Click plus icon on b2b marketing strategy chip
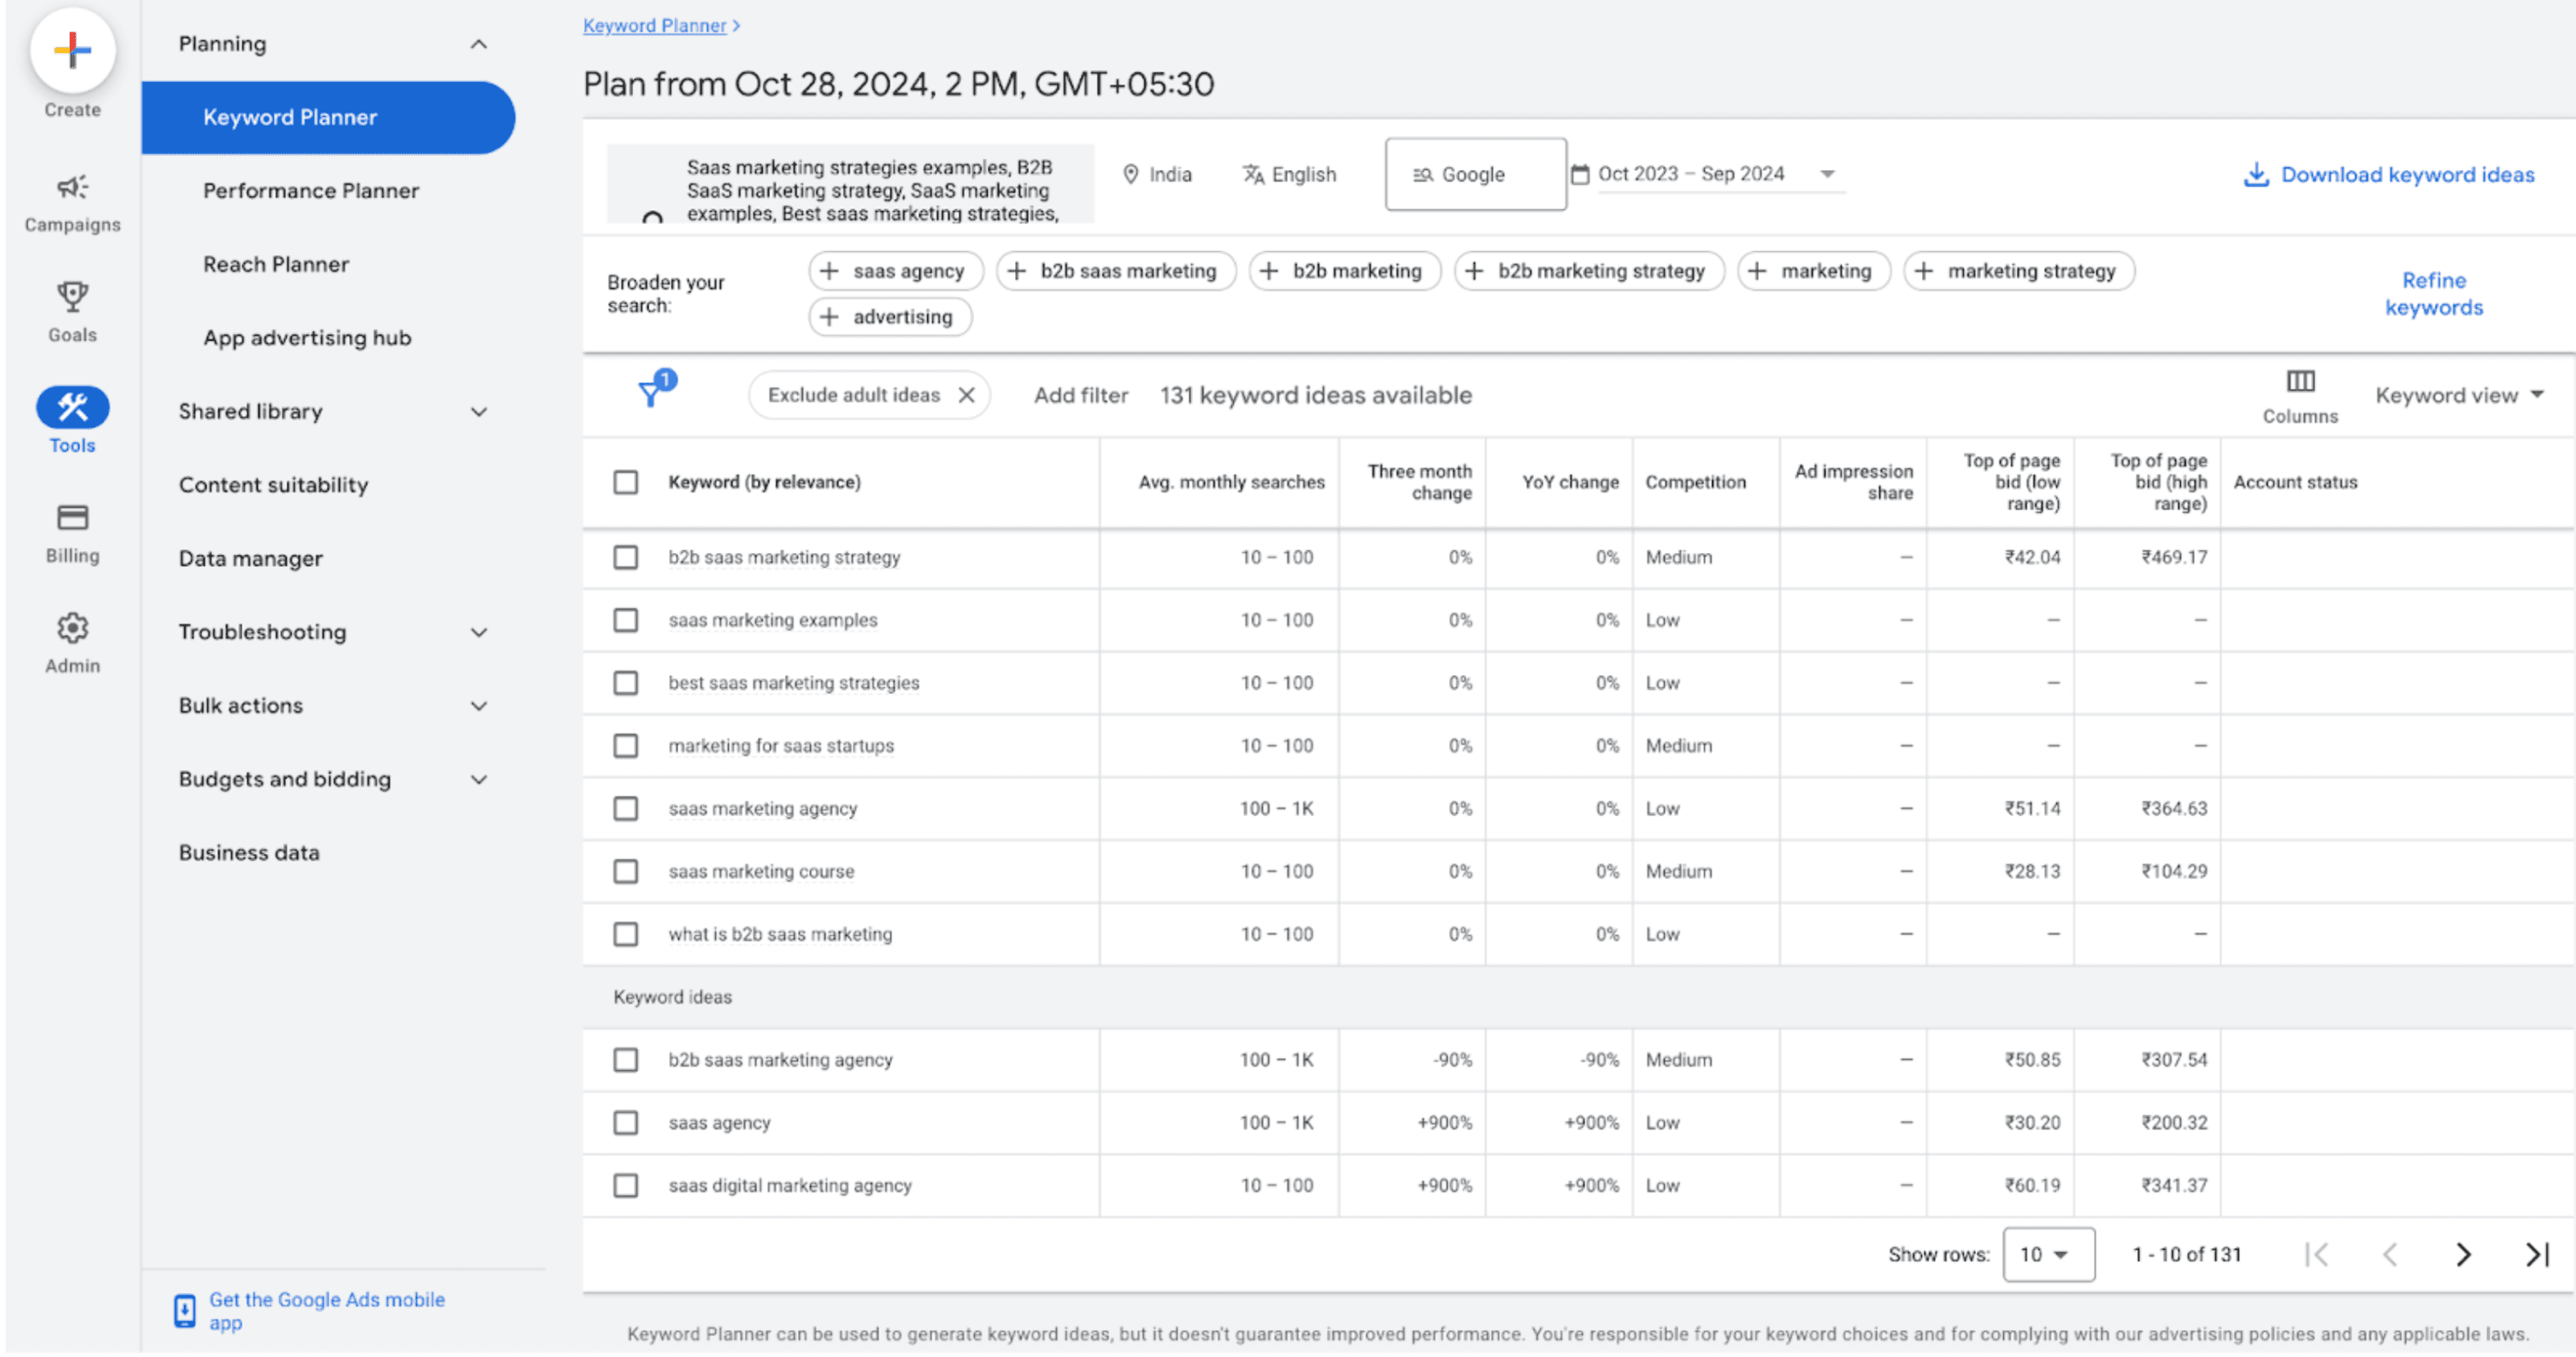The height and width of the screenshot is (1357, 2576). click(x=1474, y=271)
